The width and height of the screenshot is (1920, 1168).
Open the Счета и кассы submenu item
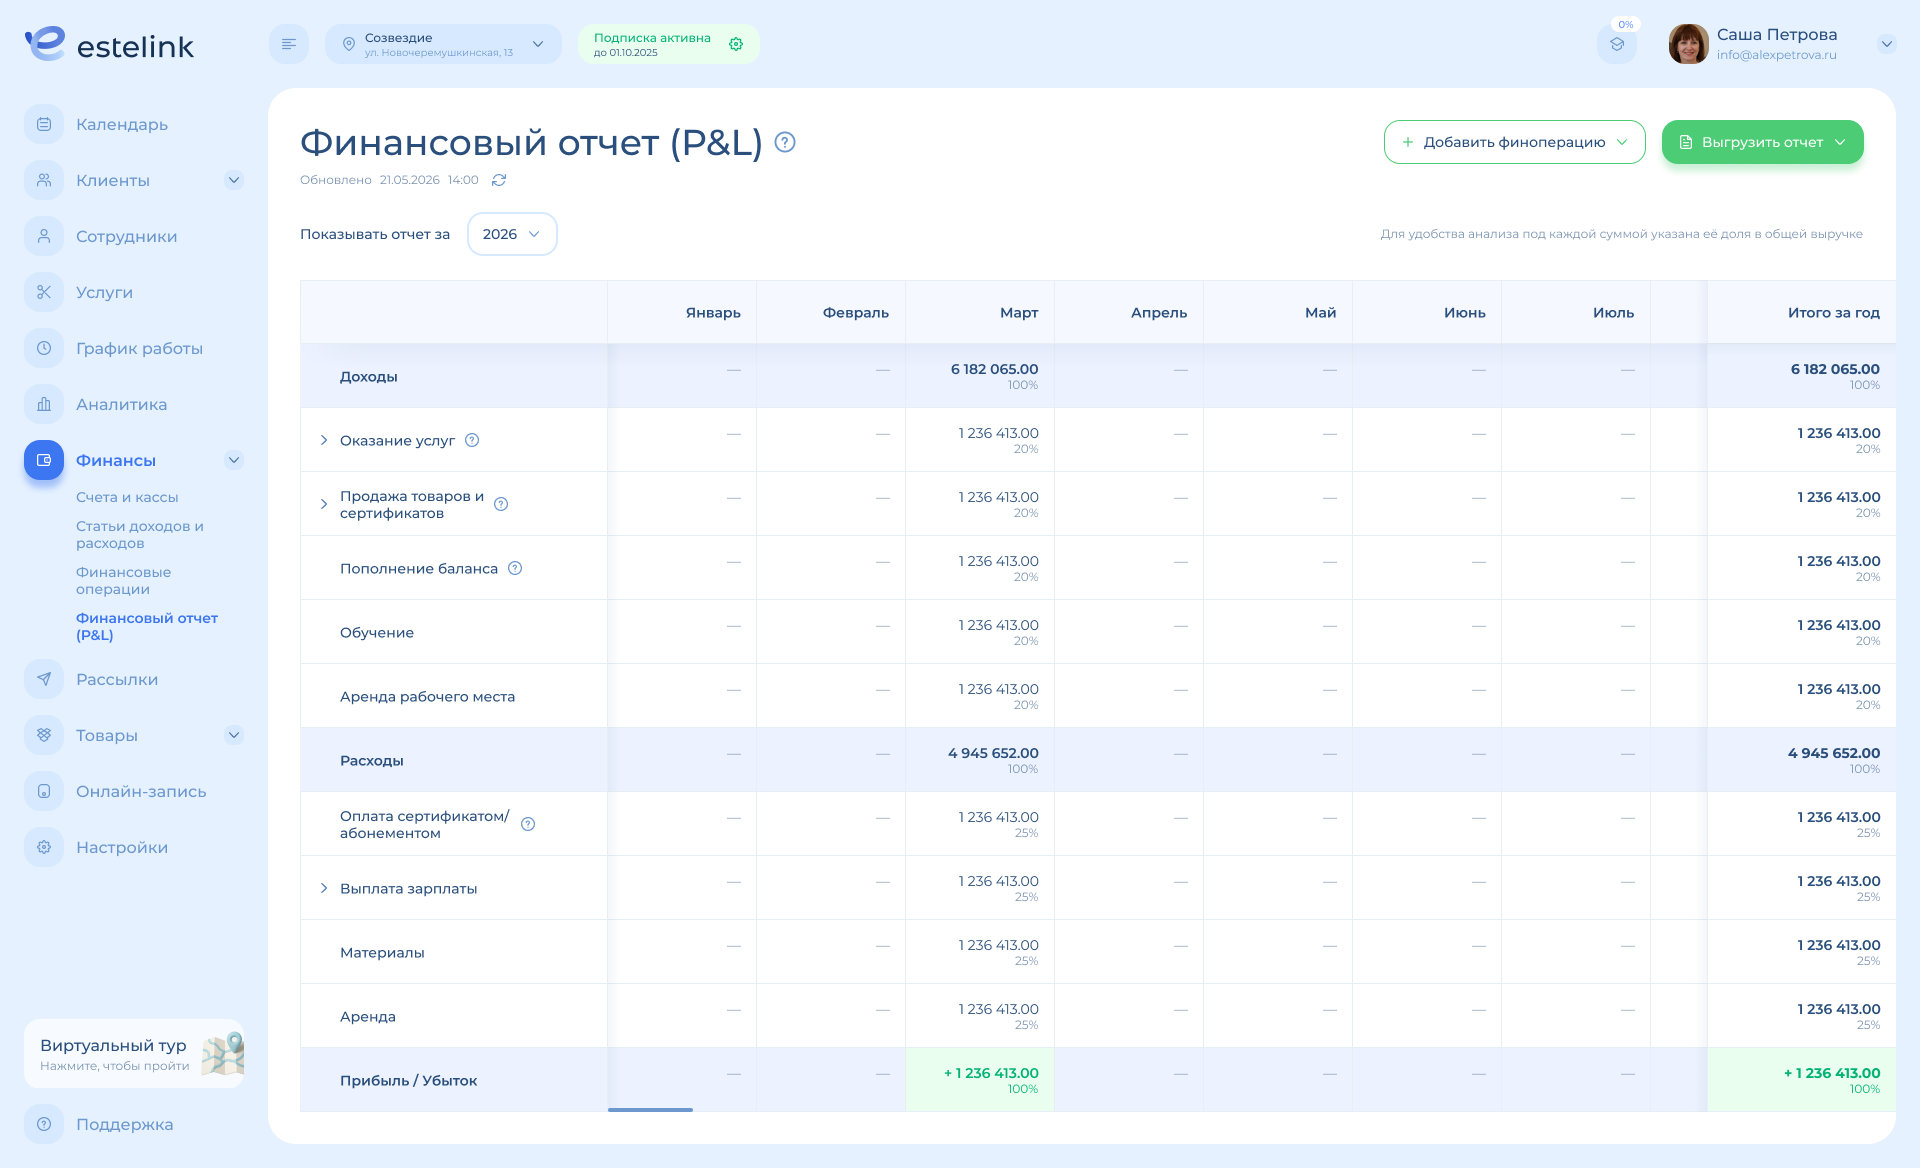point(127,497)
